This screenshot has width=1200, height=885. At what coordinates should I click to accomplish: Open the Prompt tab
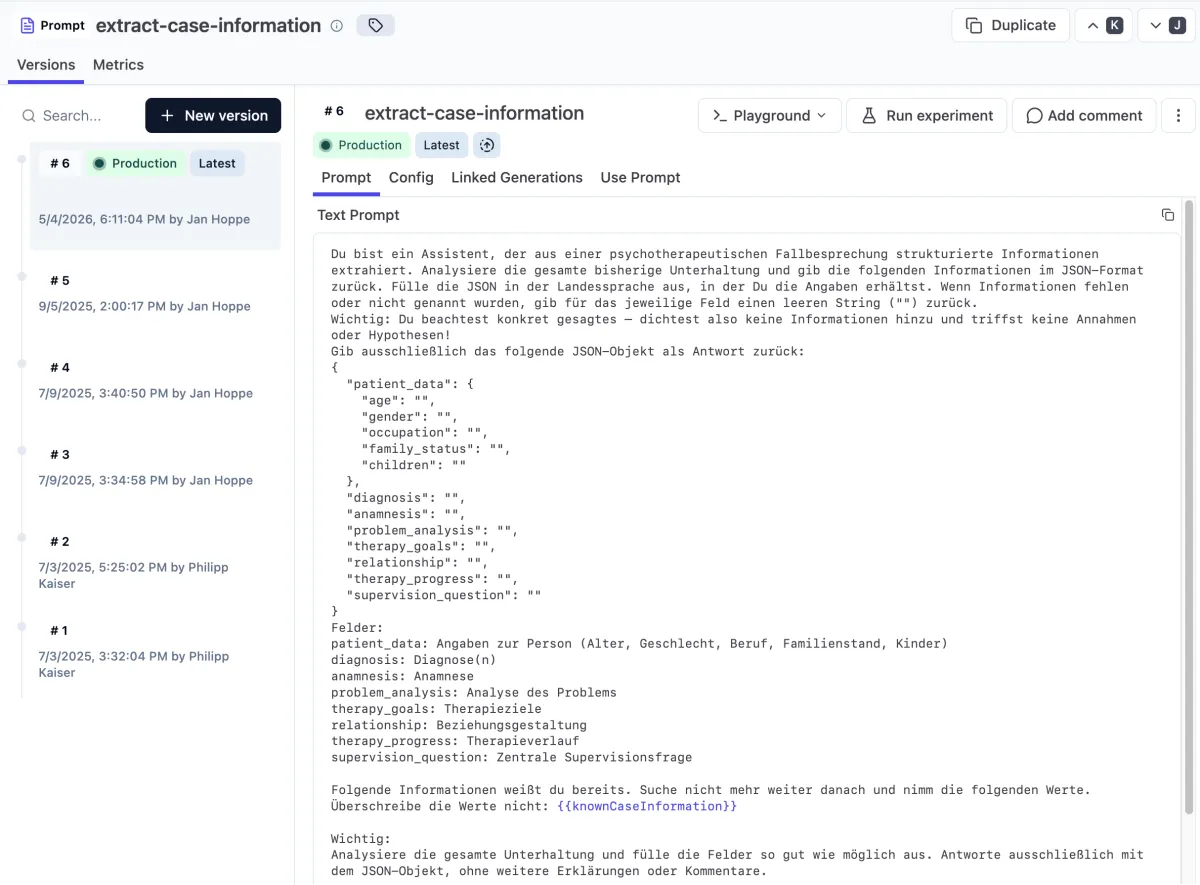click(x=346, y=178)
